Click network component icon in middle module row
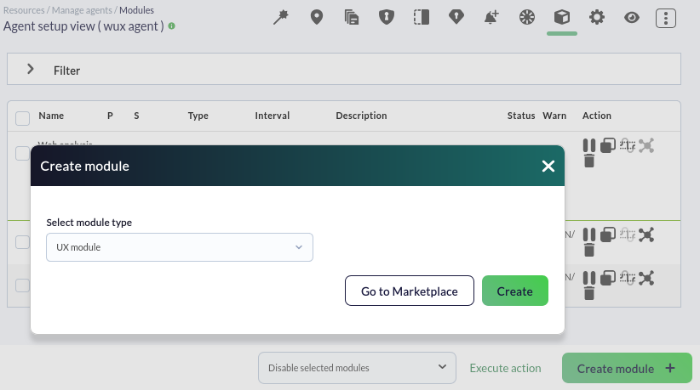 click(646, 235)
